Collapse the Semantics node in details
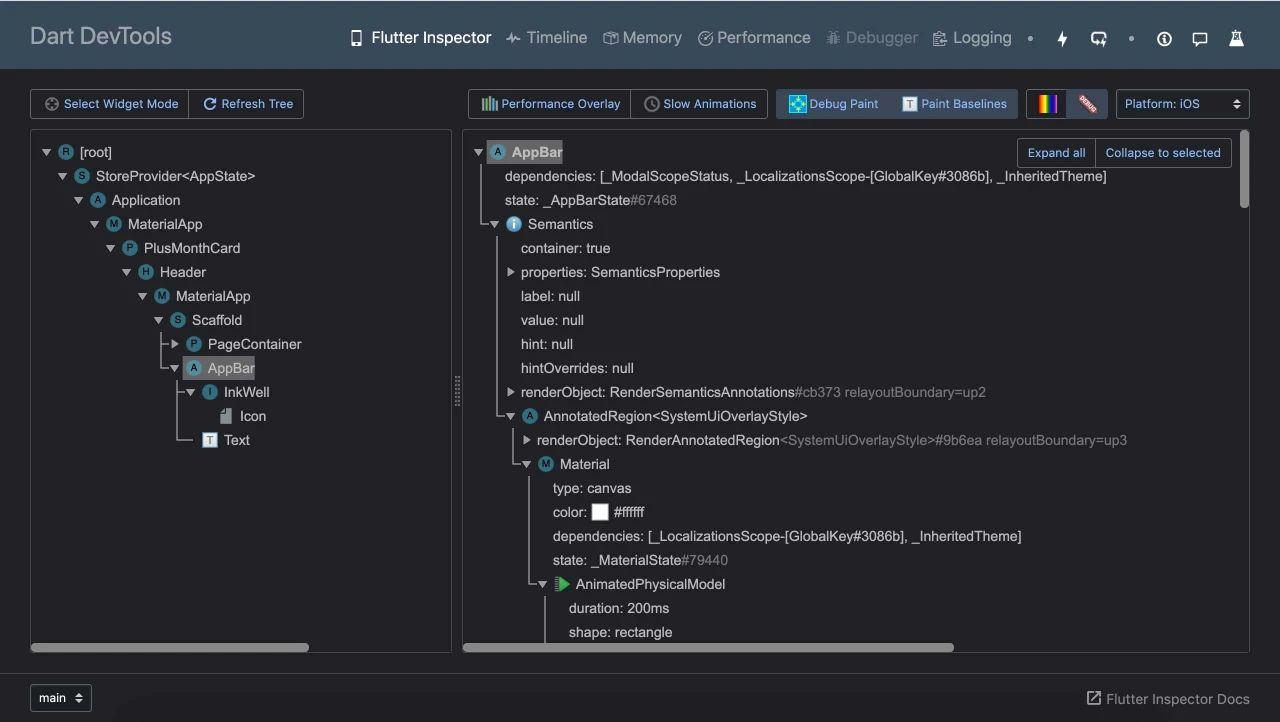This screenshot has height=722, width=1280. (x=494, y=224)
